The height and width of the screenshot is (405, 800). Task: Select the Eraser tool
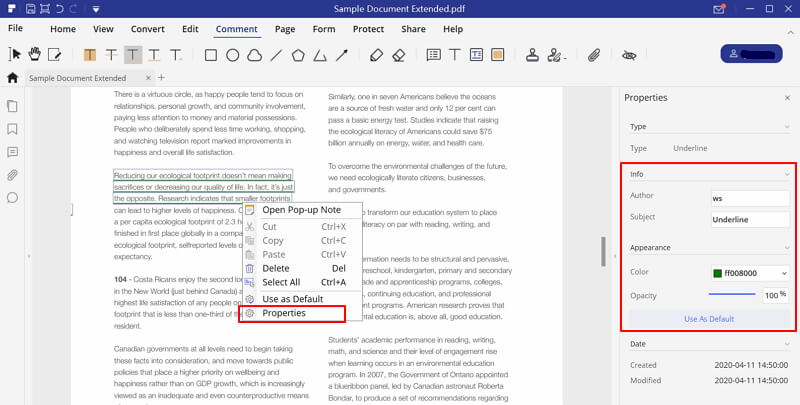(399, 55)
